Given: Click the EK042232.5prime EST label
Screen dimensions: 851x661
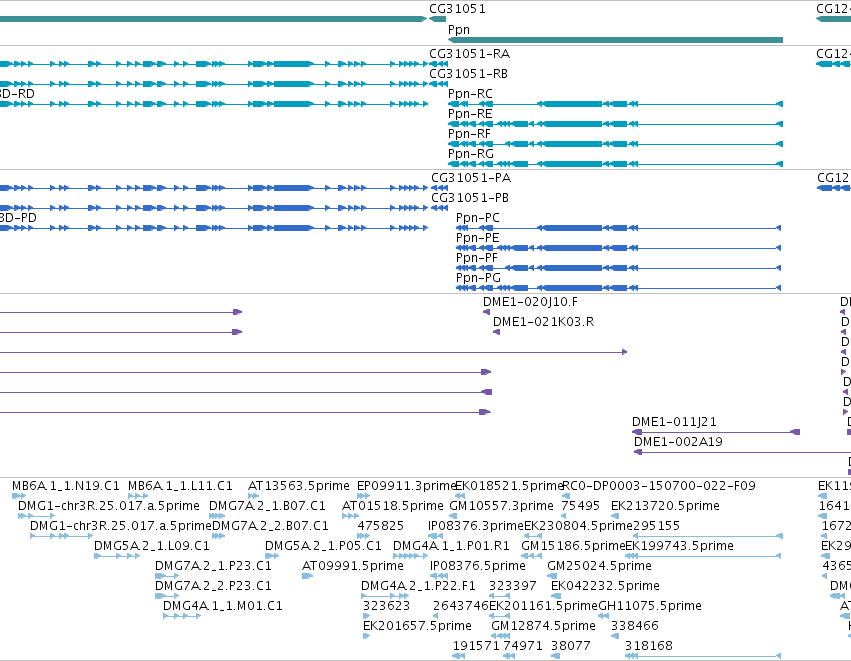Looking at the screenshot, I should point(605,586).
